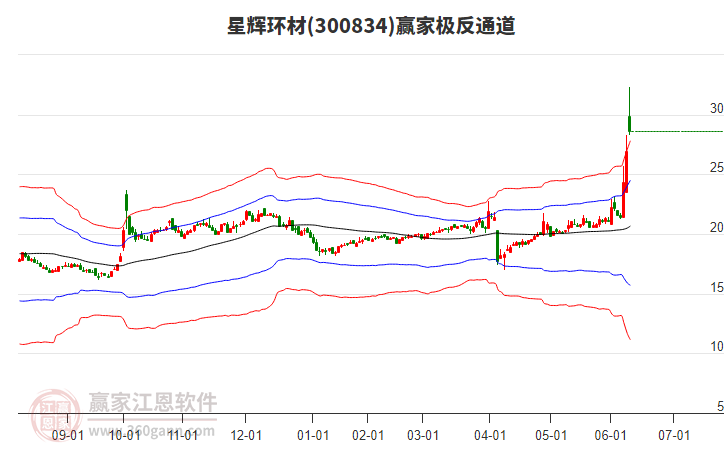Select the 09-01 date label

pos(68,436)
